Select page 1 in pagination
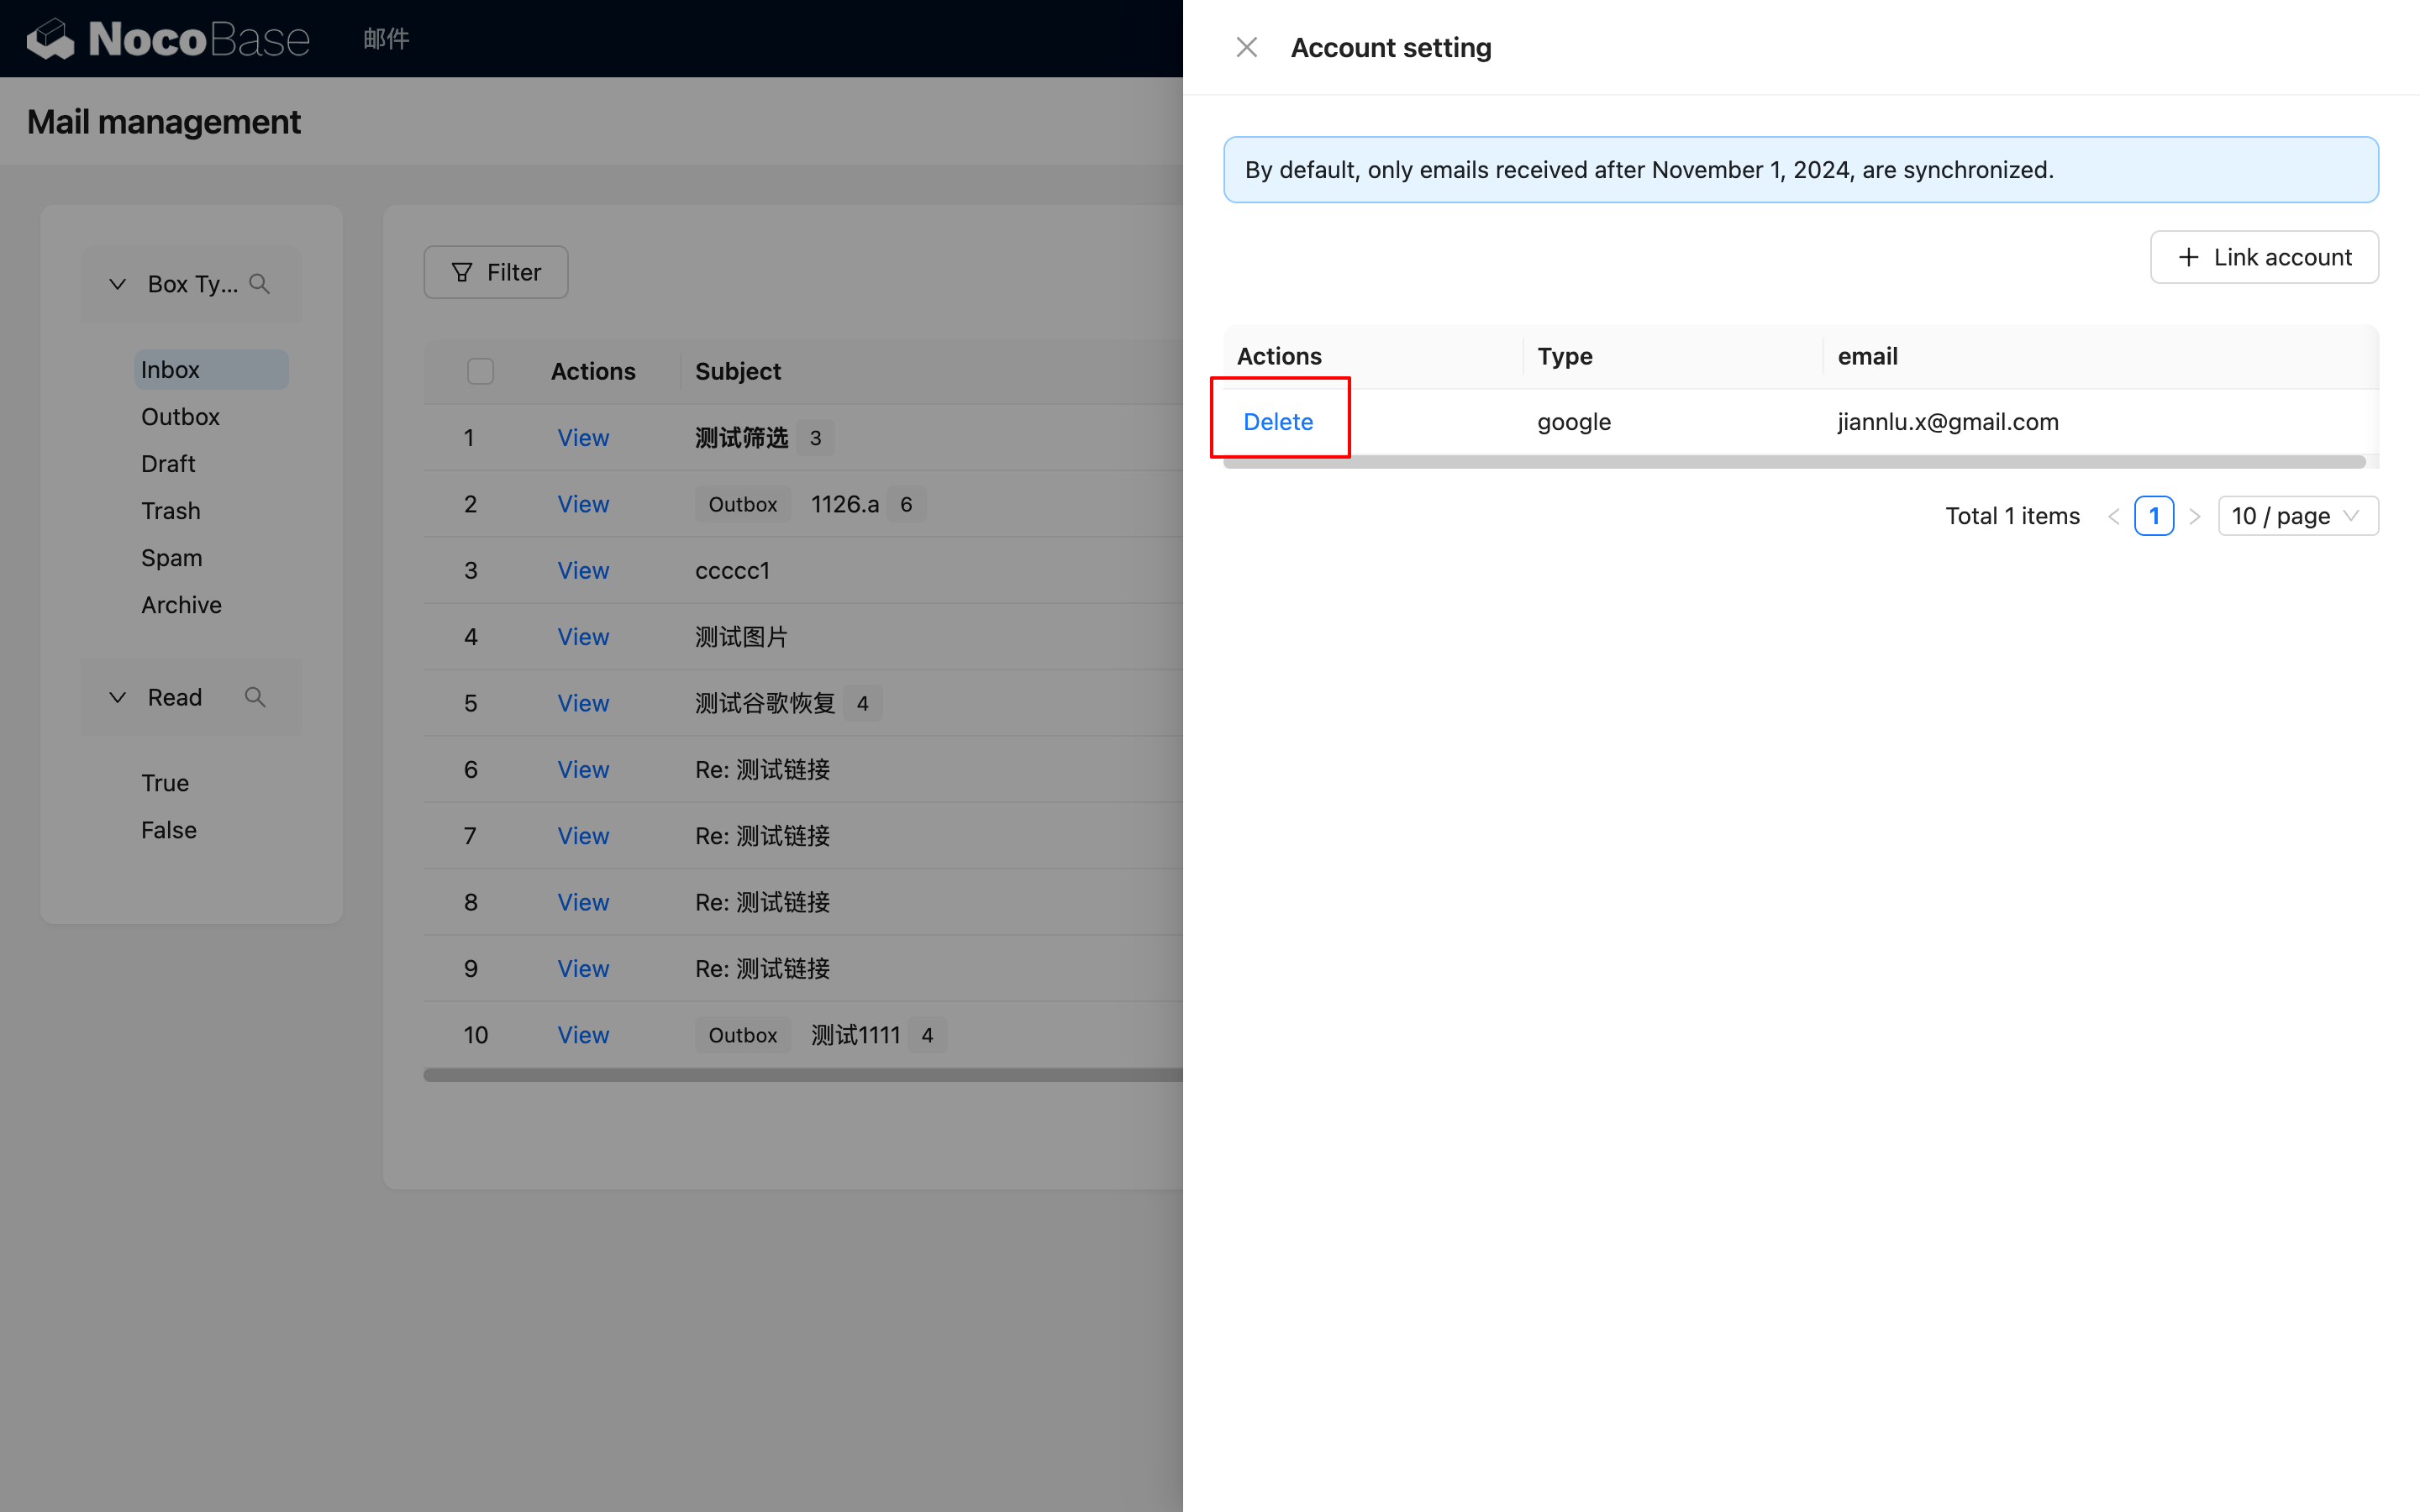This screenshot has width=2420, height=1512. (x=2153, y=516)
